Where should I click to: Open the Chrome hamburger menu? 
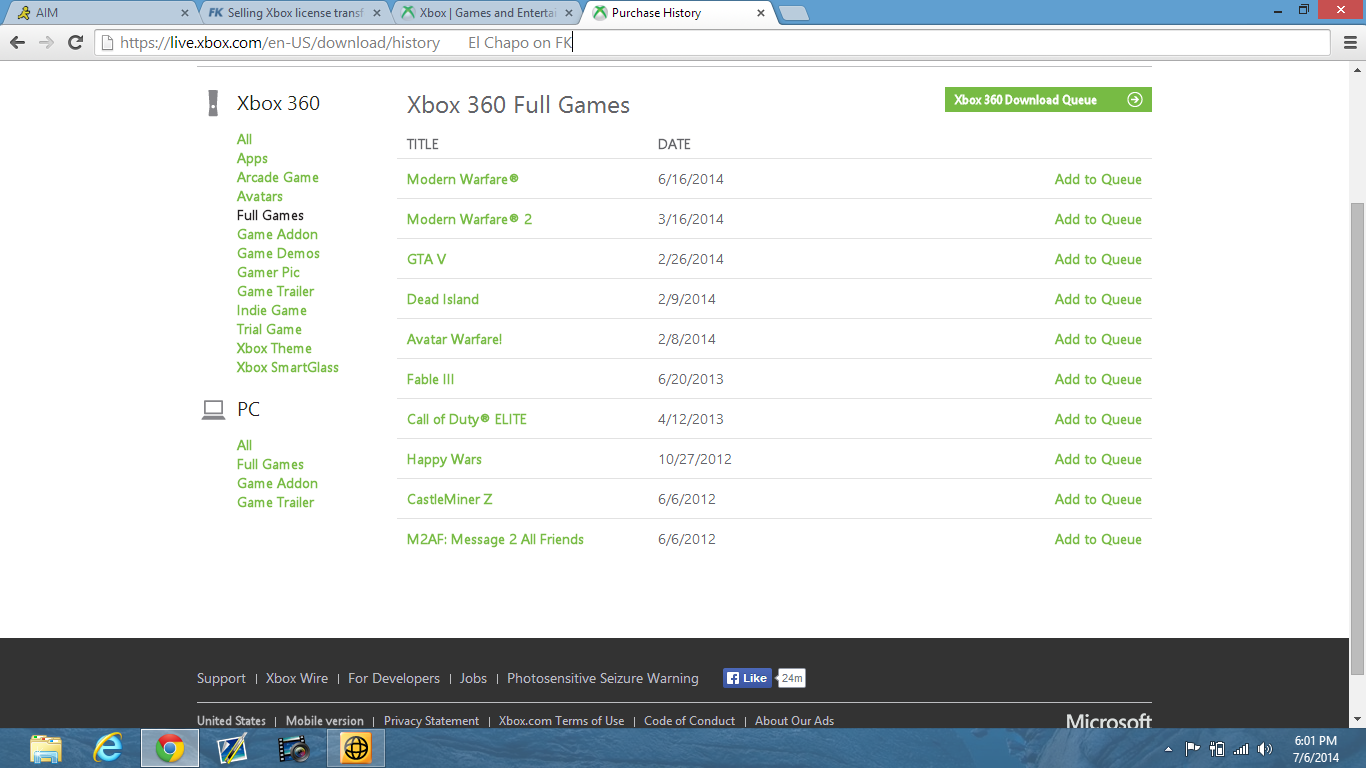coord(1351,42)
